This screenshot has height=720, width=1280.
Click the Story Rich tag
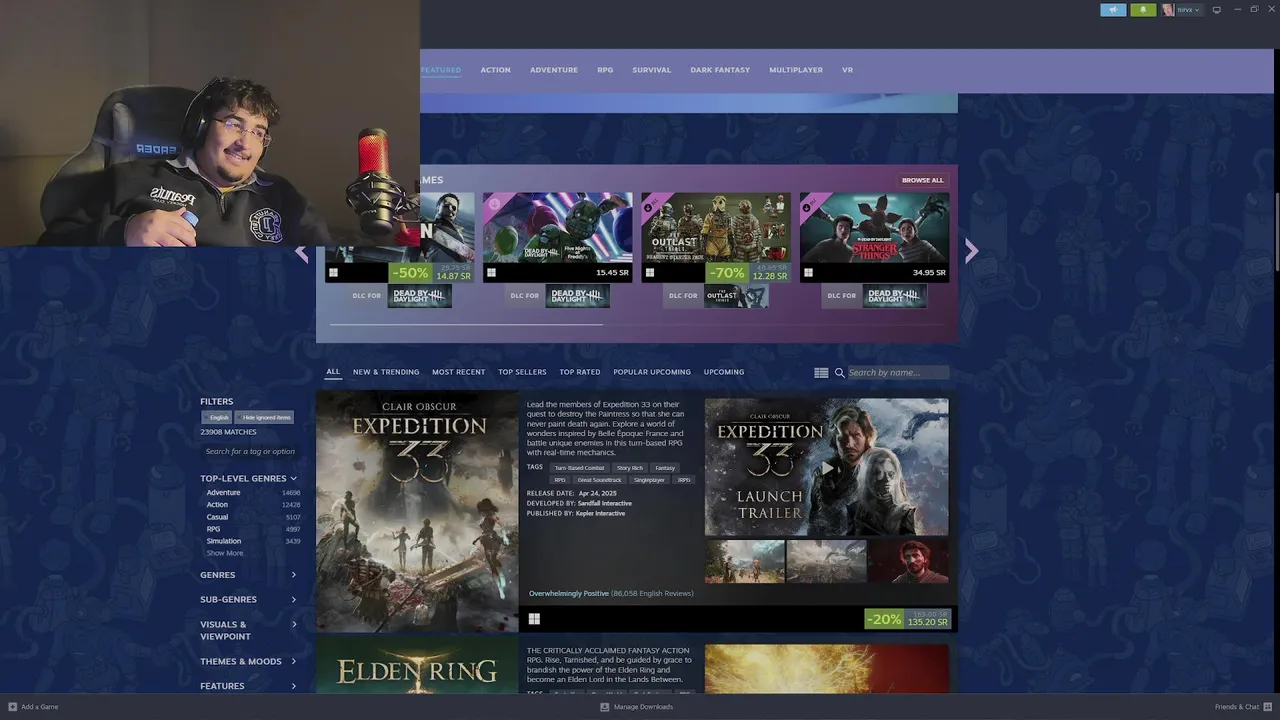click(630, 468)
